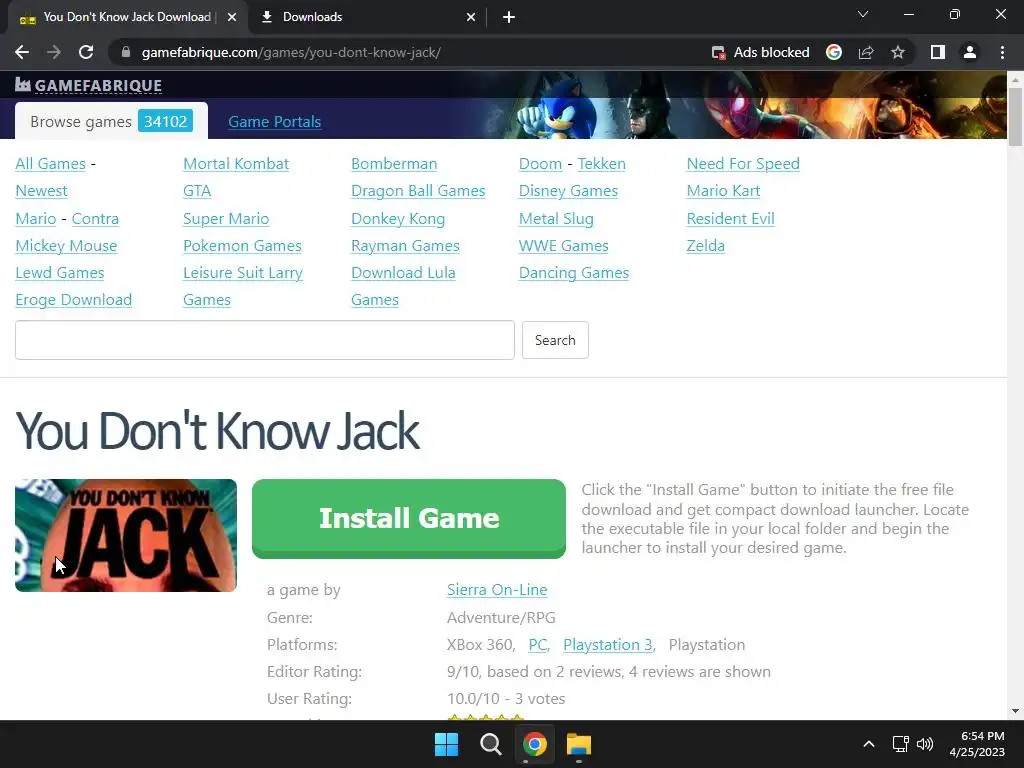Open the Metal Slug link
1024x768 pixels.
point(556,218)
